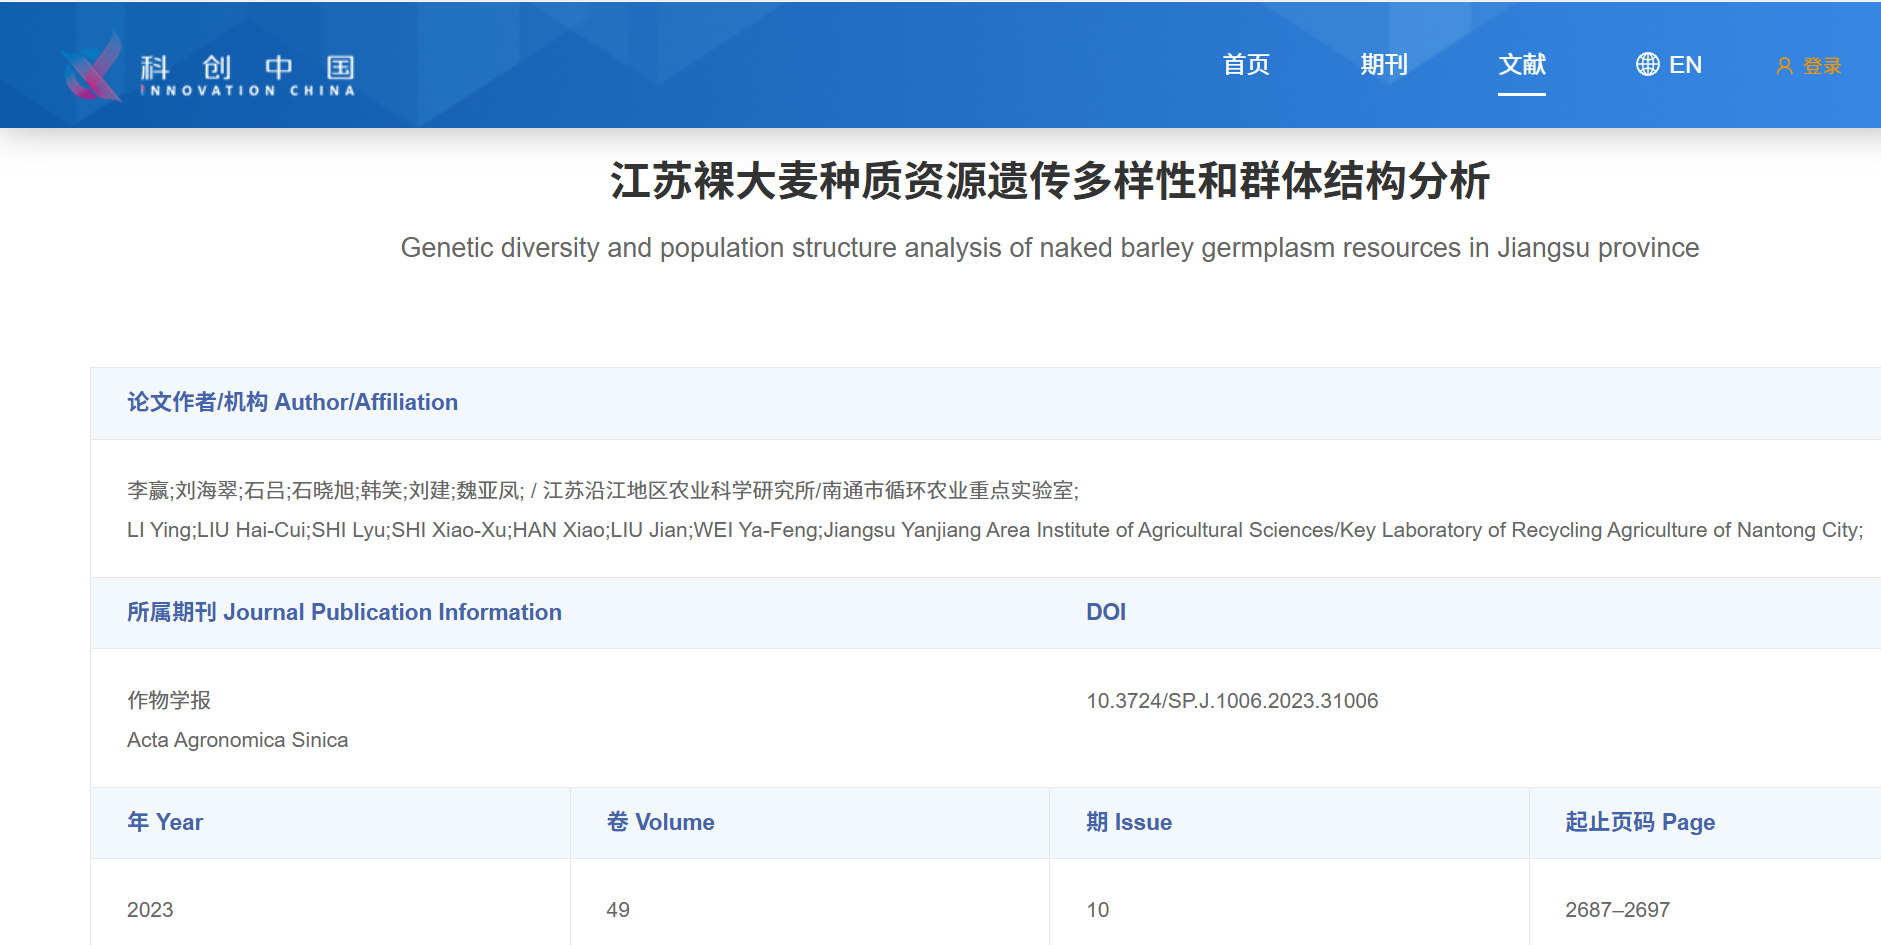Click the DOI number 10.3724/SP.J.1006.2023.31006
The height and width of the screenshot is (945, 1881).
click(x=1232, y=701)
